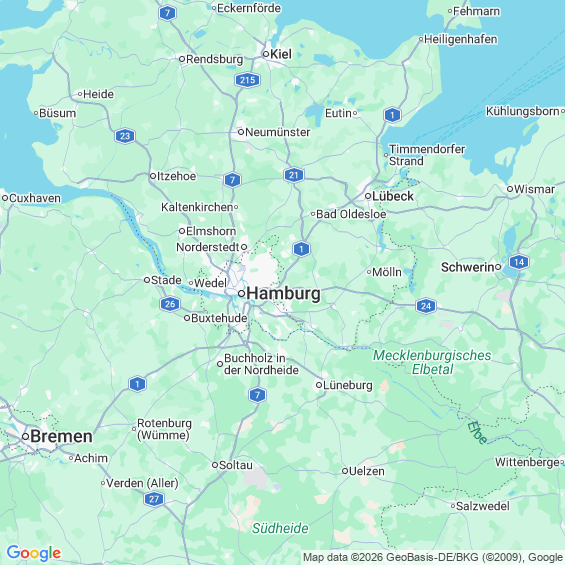Click the A24 highway shield icon
This screenshot has height=565, width=565.
point(426,306)
